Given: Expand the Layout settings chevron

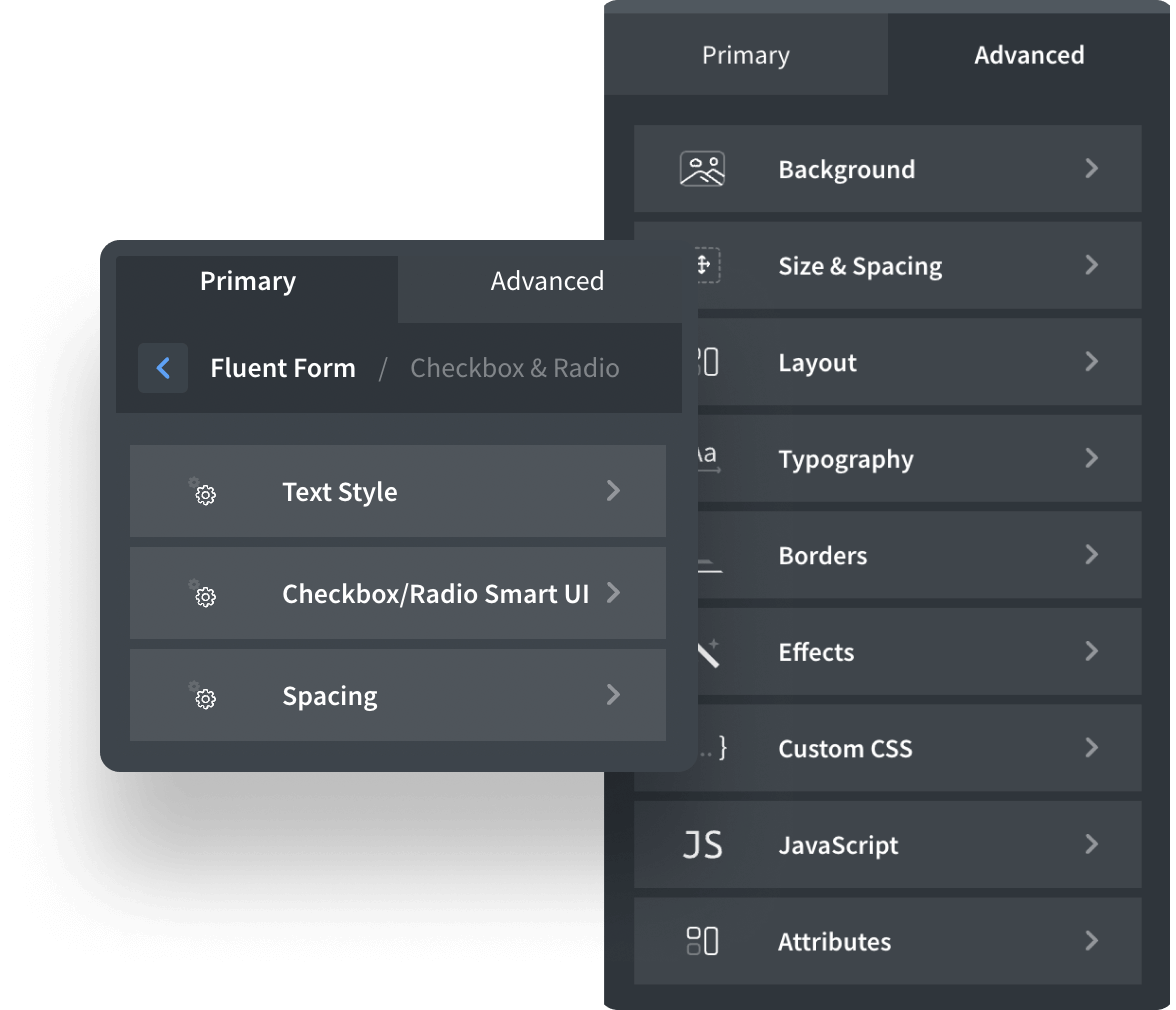Looking at the screenshot, I should pos(1092,362).
